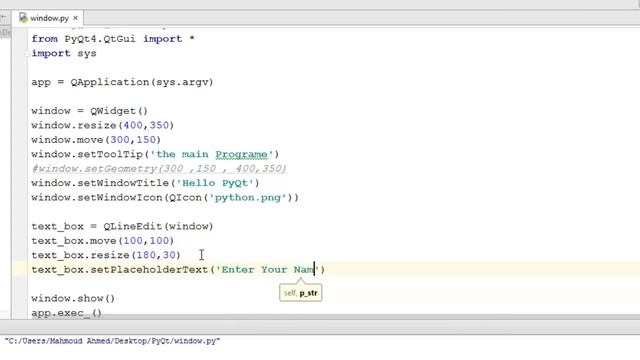Click 'text_box = QLineEdit(window)' line
Screen dimensions: 640x360
122,226
